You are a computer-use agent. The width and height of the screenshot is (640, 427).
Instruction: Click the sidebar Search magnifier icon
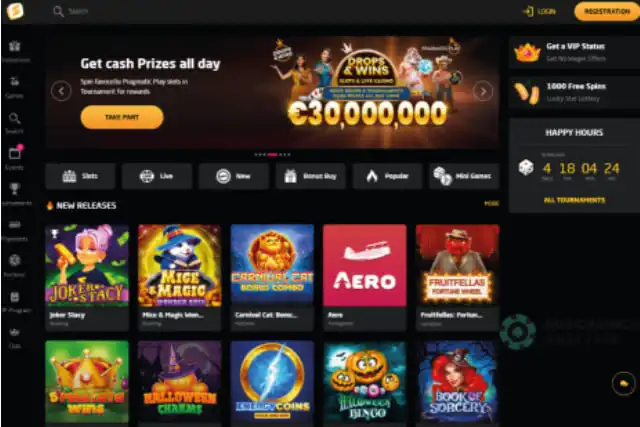[x=15, y=118]
